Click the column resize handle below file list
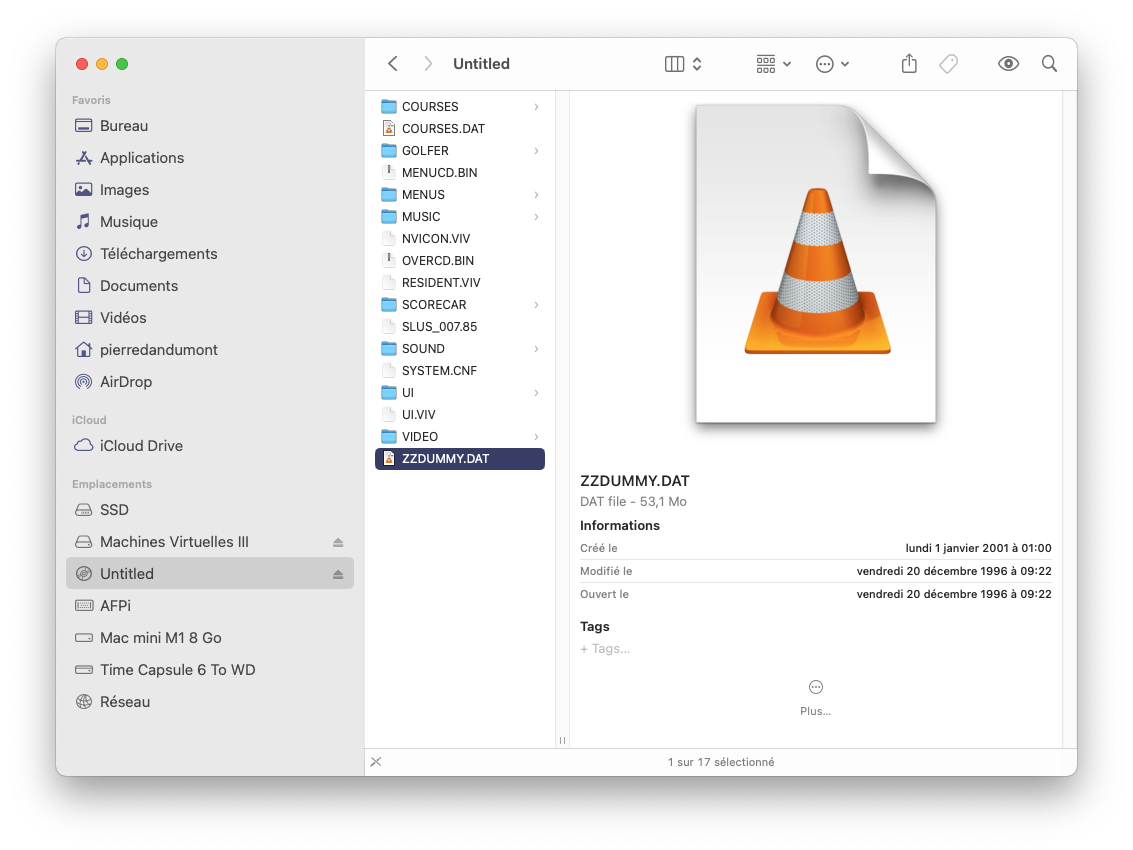 [562, 740]
